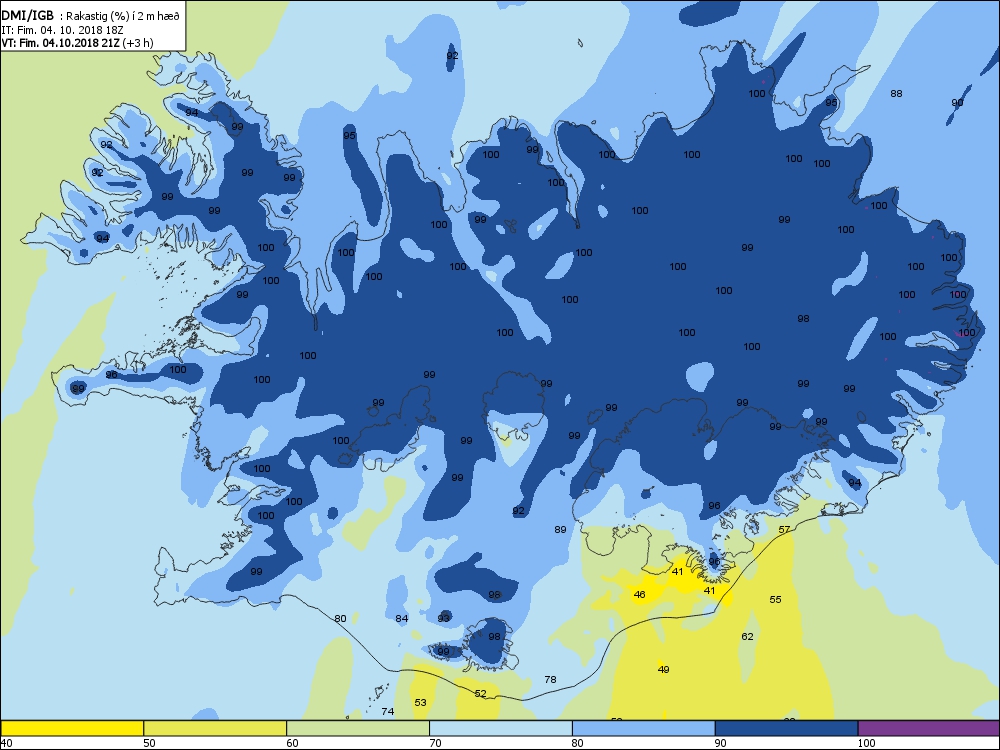Click the humidity value '55' on the map

776,599
